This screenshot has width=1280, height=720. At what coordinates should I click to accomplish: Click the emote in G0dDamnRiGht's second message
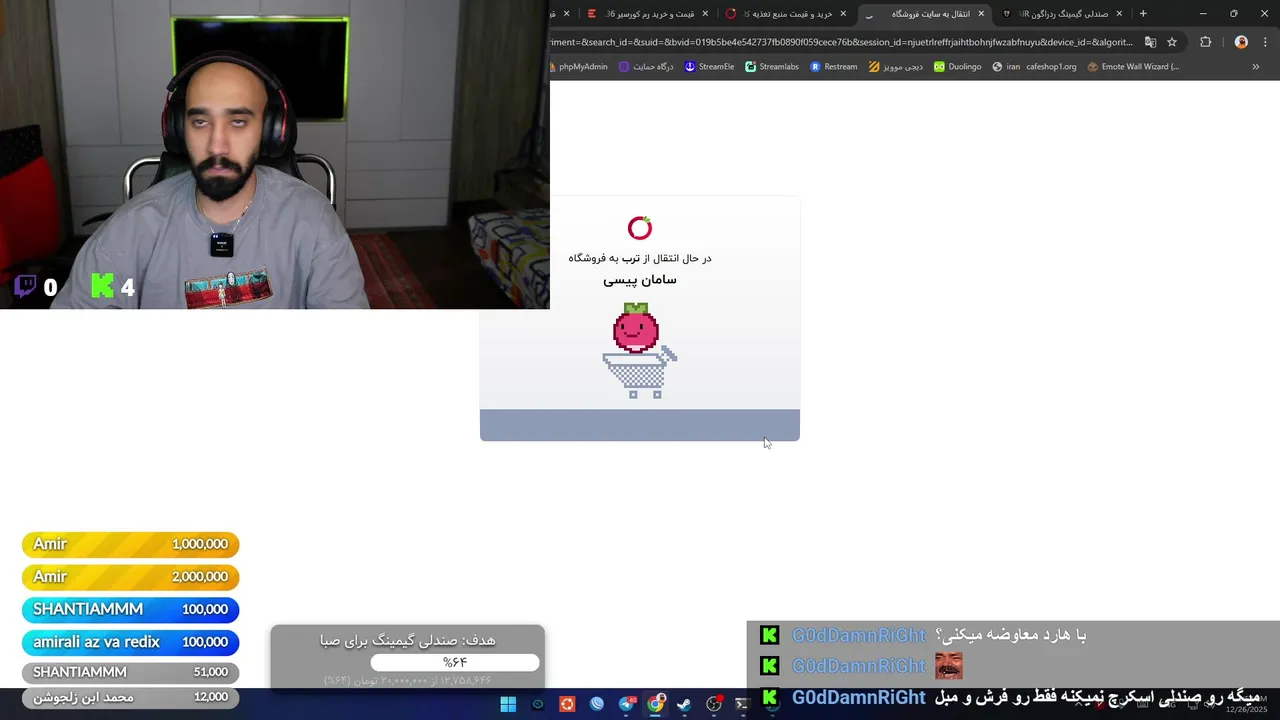point(949,666)
